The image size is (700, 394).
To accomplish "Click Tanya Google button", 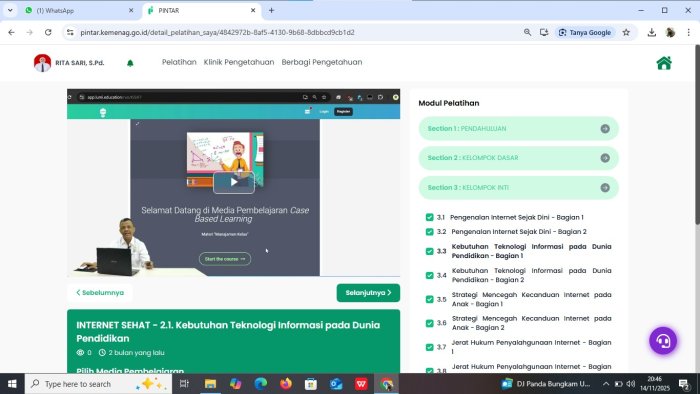I will pyautogui.click(x=585, y=32).
